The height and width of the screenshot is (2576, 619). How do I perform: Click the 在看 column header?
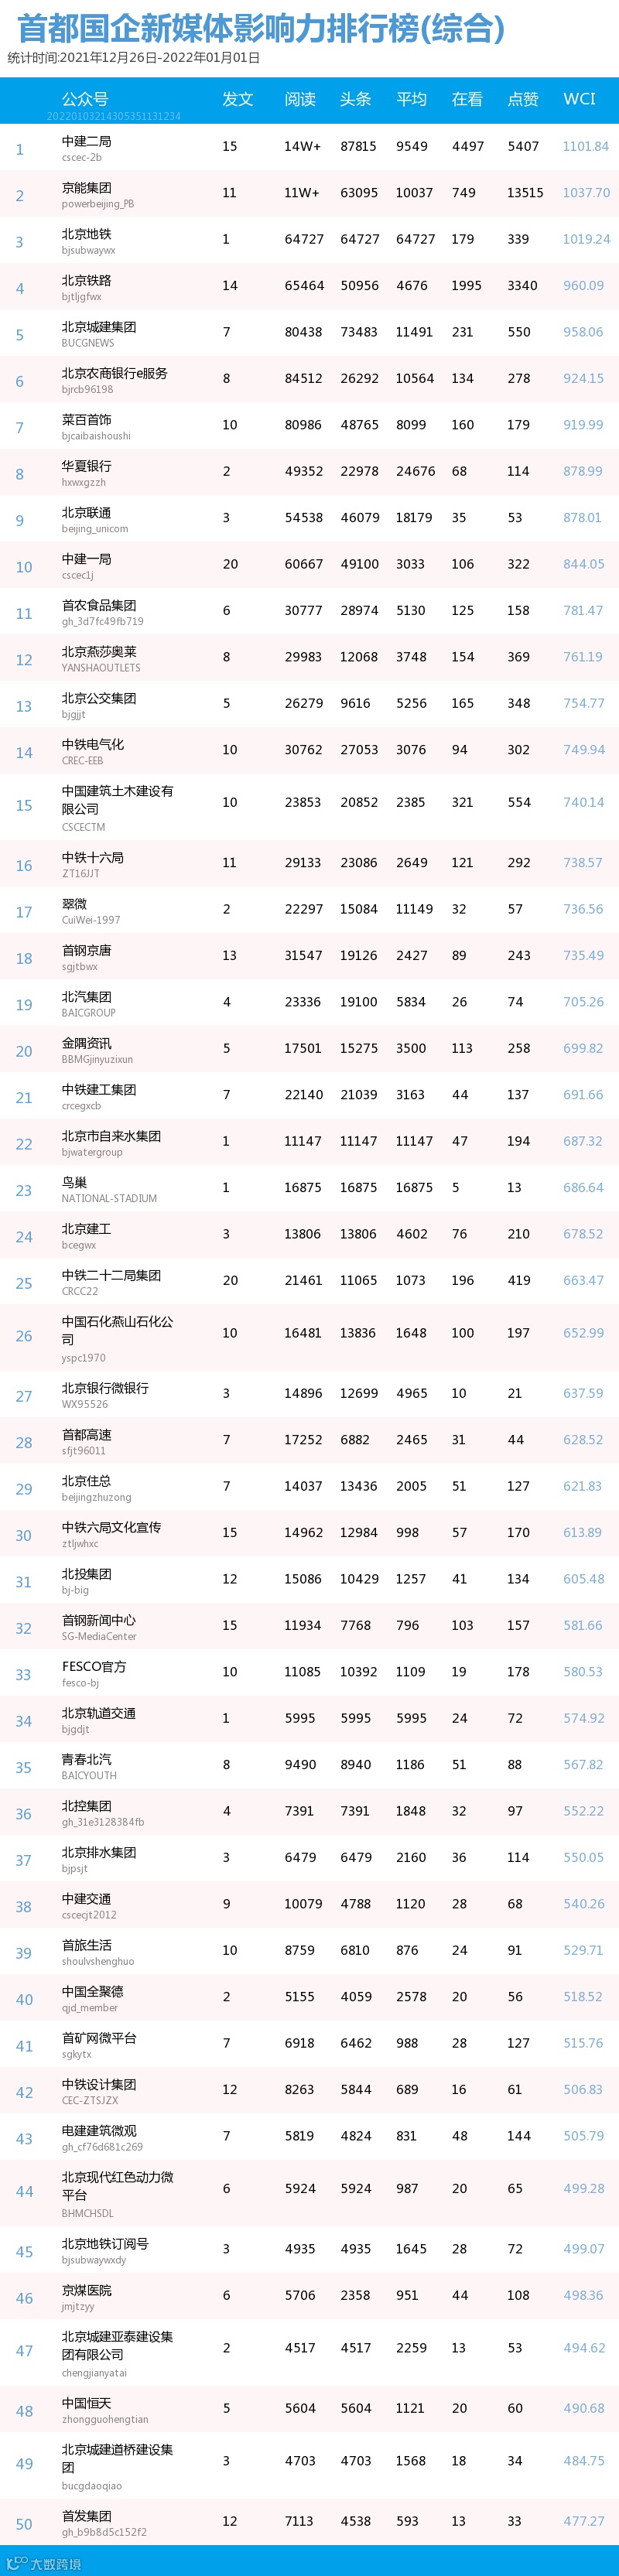[x=467, y=99]
